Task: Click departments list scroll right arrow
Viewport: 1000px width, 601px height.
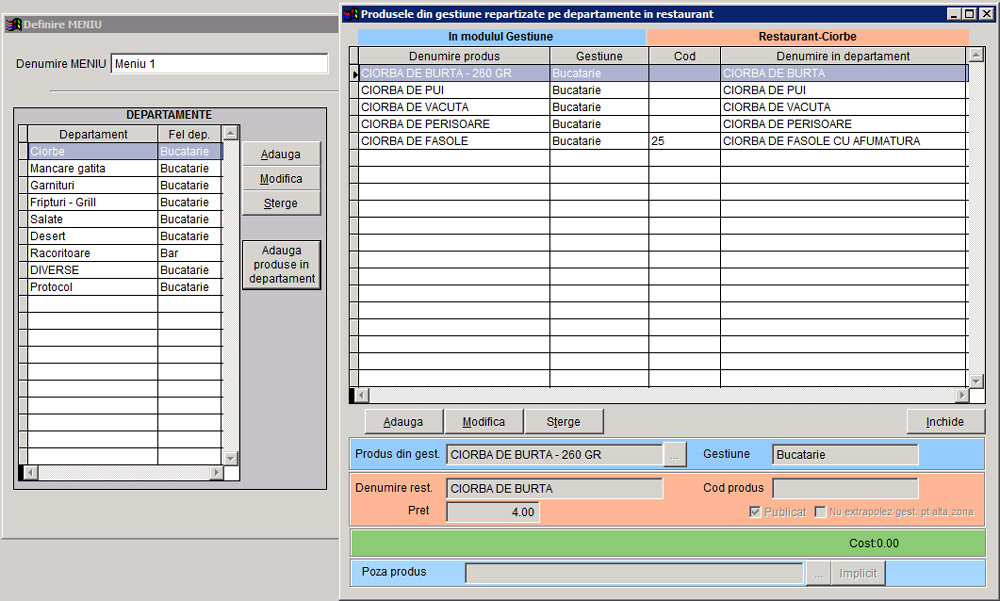Action: (216, 473)
